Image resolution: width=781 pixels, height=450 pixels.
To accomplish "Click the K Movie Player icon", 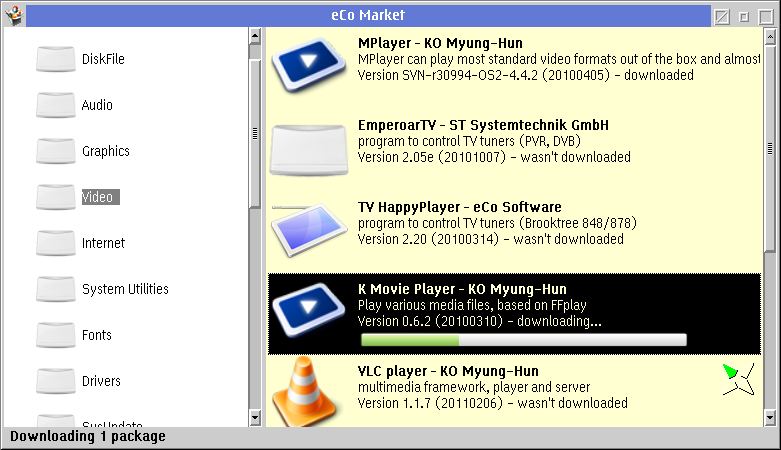I will click(x=309, y=310).
